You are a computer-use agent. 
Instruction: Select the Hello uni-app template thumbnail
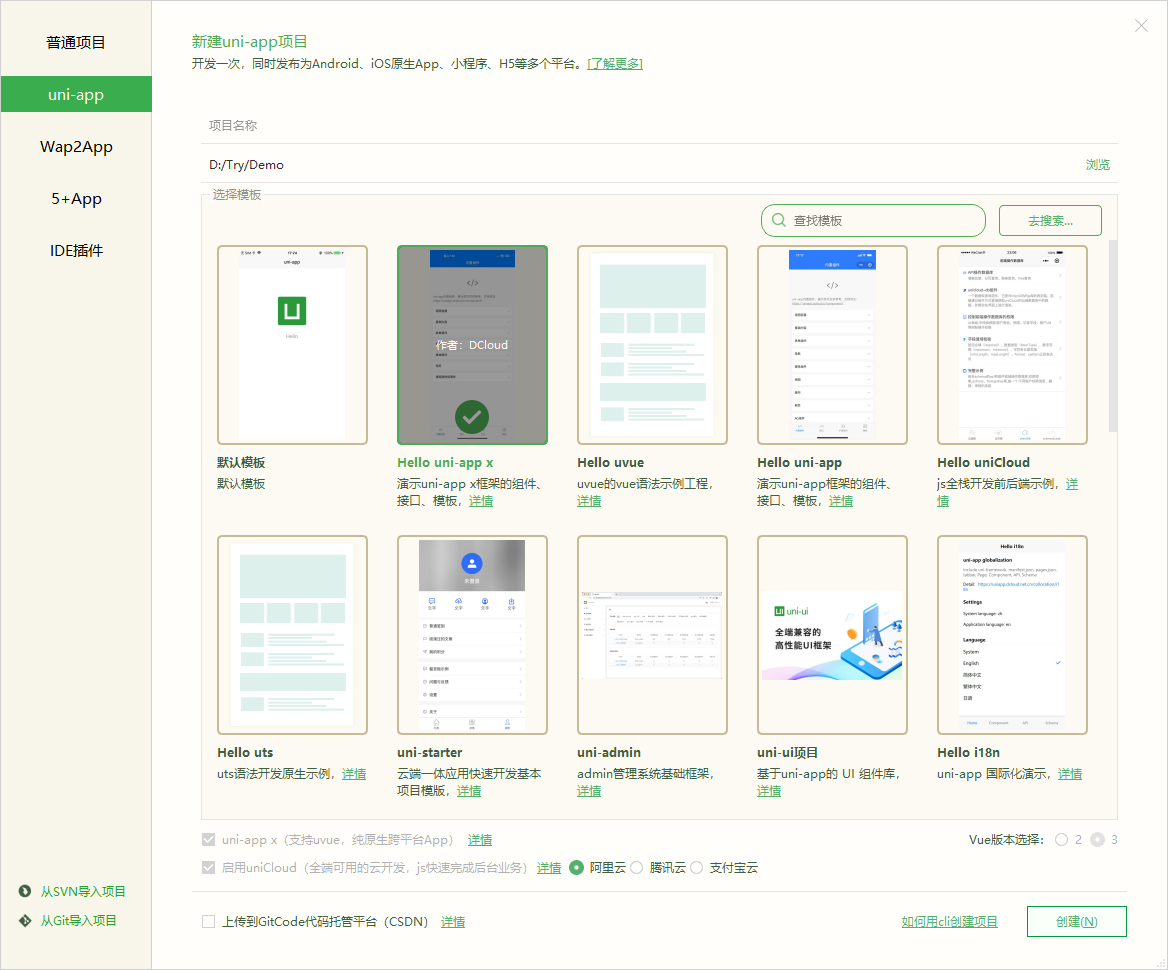[x=832, y=345]
